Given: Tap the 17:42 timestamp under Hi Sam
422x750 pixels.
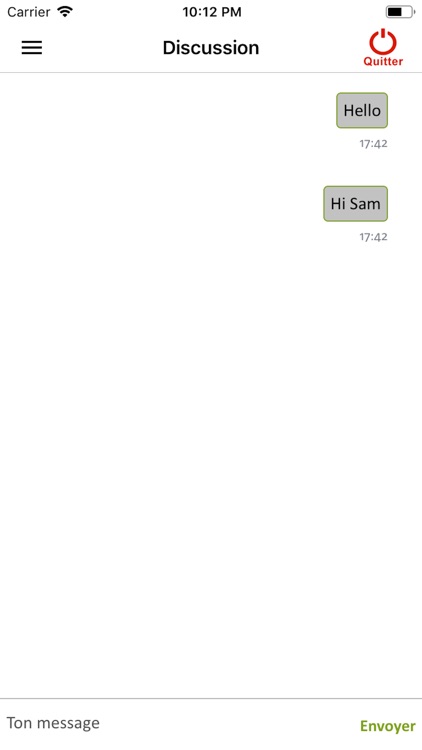Looking at the screenshot, I should click(373, 237).
